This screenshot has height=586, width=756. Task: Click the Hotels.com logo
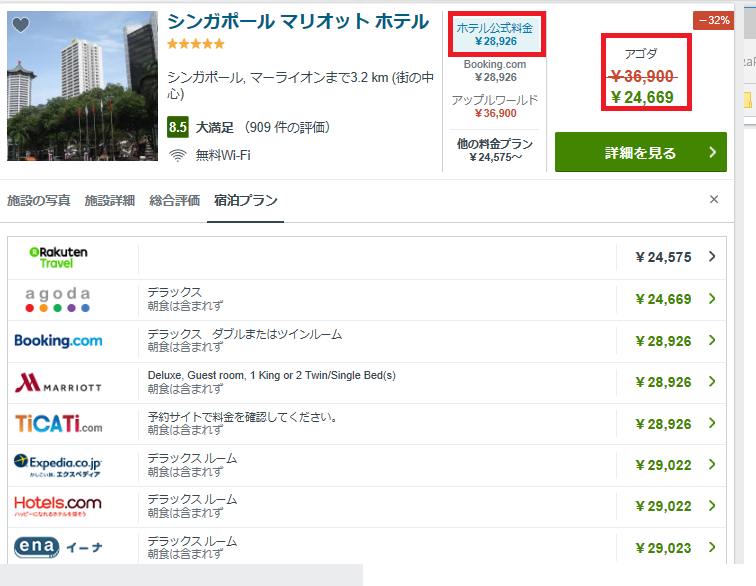click(58, 506)
